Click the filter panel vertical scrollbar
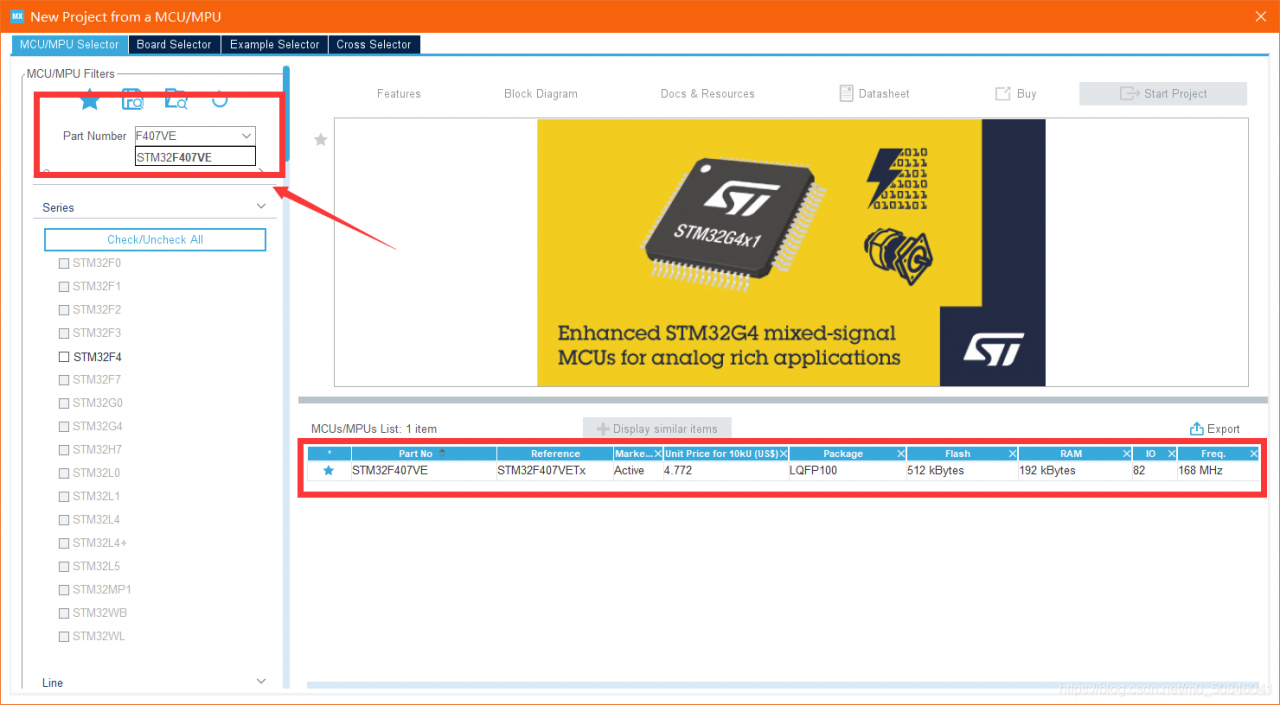 286,113
